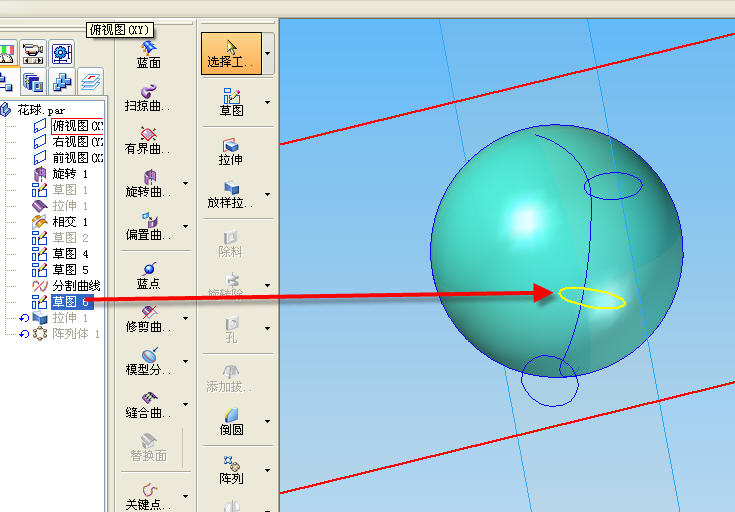Expand dropdown arrow beside 缝合曲面
The width and height of the screenshot is (735, 512).
pyautogui.click(x=186, y=404)
